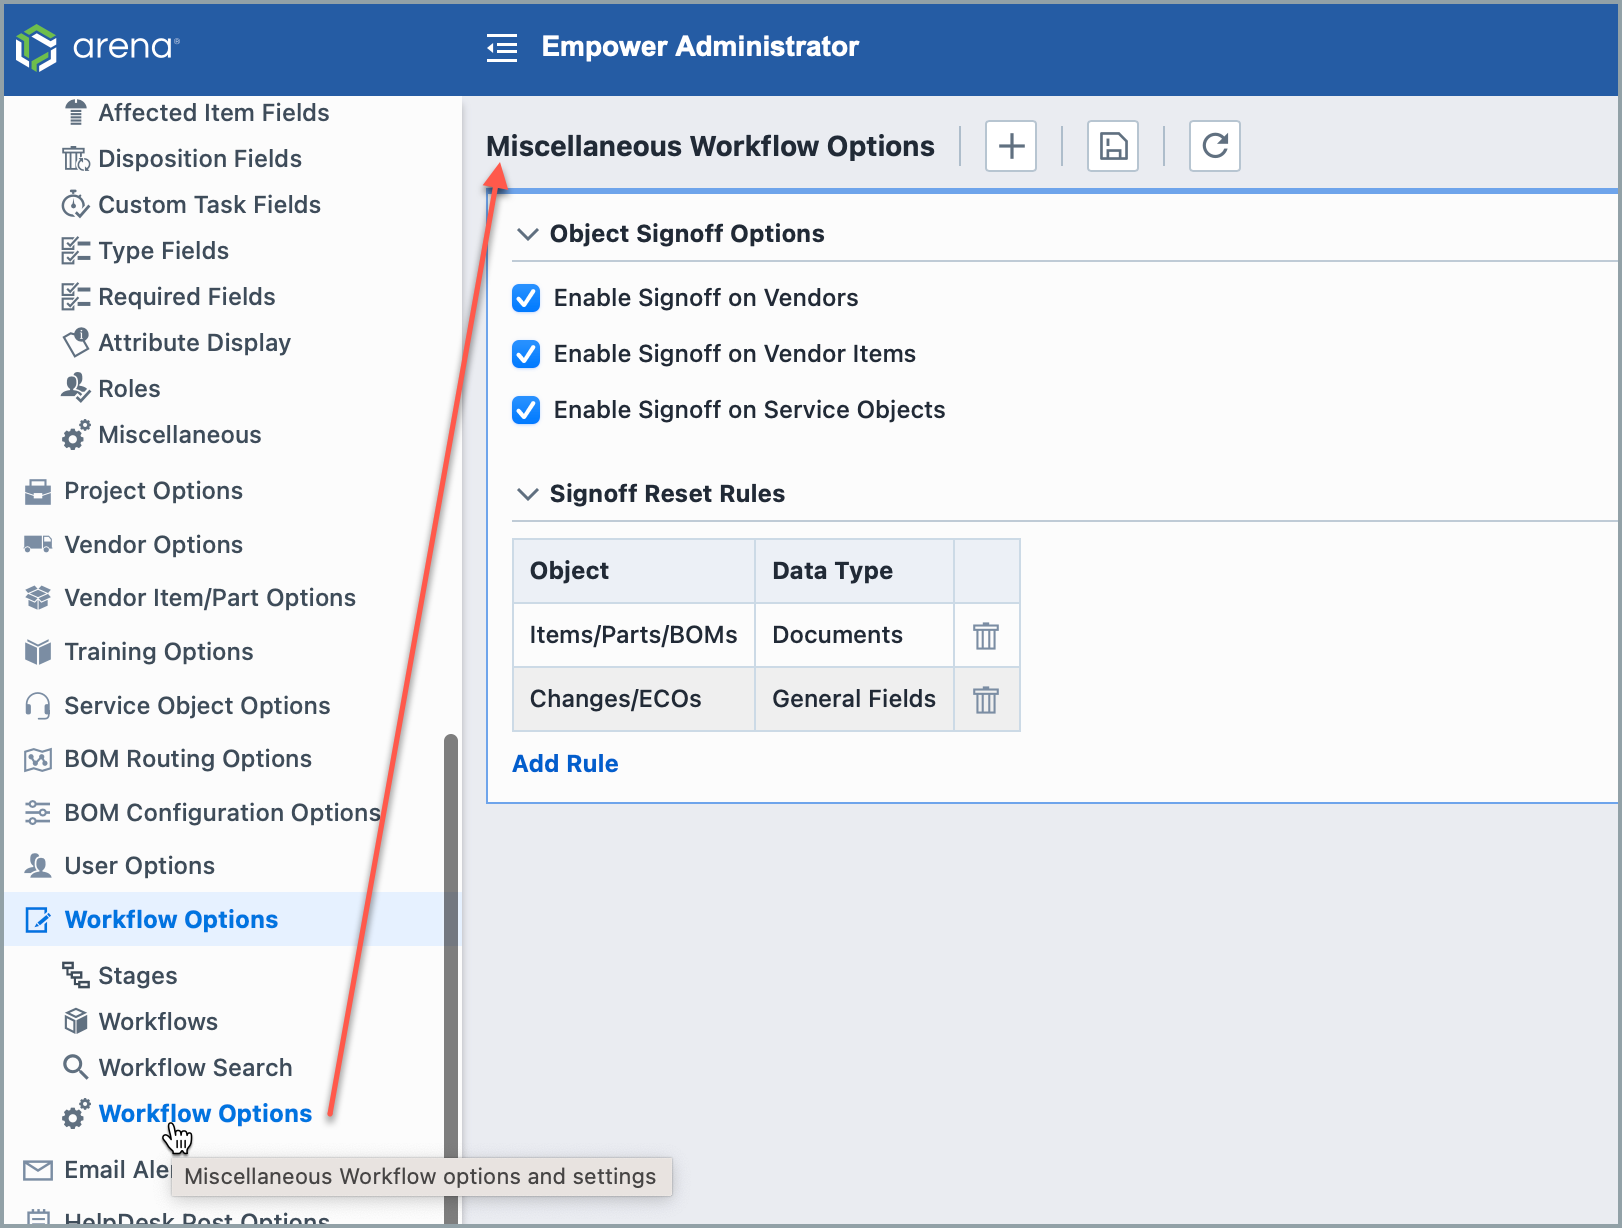The width and height of the screenshot is (1622, 1228).
Task: Uncheck Enable Signoff on Vendors
Action: (x=525, y=298)
